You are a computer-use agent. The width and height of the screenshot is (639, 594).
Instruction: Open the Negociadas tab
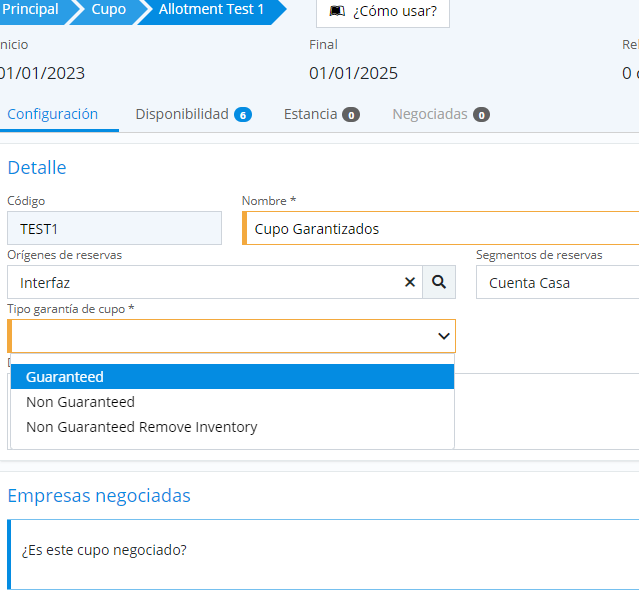tap(430, 114)
